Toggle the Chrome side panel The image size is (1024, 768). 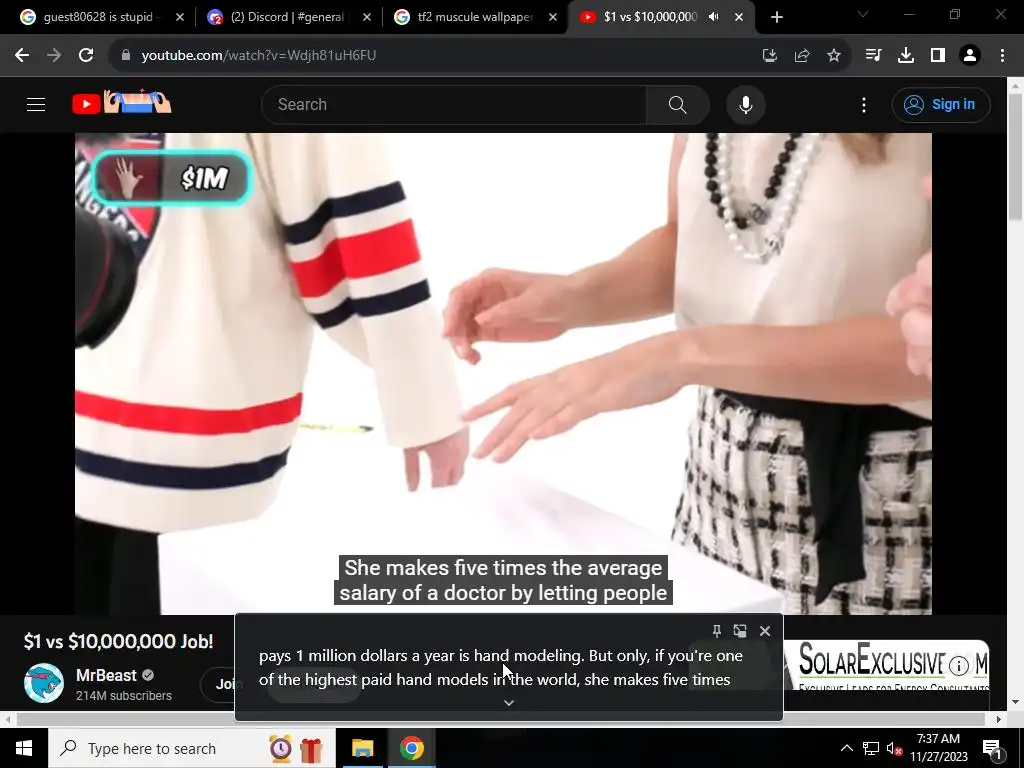pyautogui.click(x=938, y=56)
